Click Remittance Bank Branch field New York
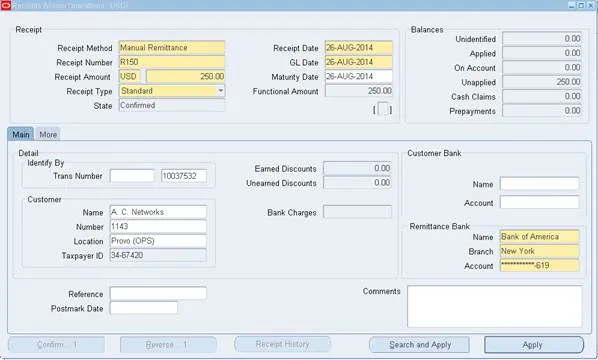Image resolution: width=598 pixels, height=360 pixels. pos(540,251)
